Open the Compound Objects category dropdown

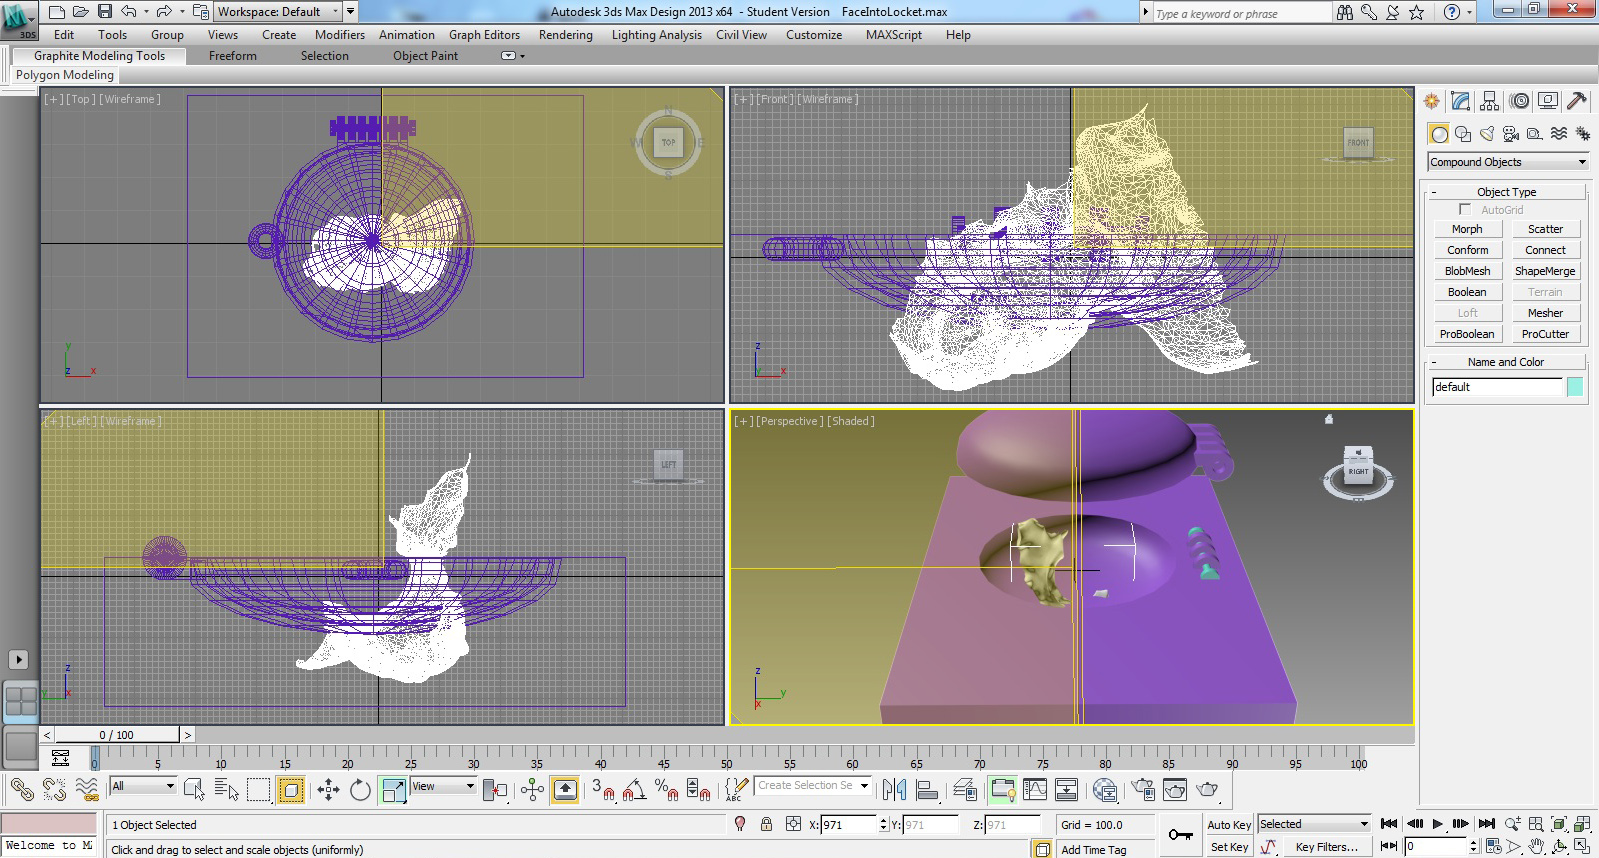pyautogui.click(x=1508, y=162)
